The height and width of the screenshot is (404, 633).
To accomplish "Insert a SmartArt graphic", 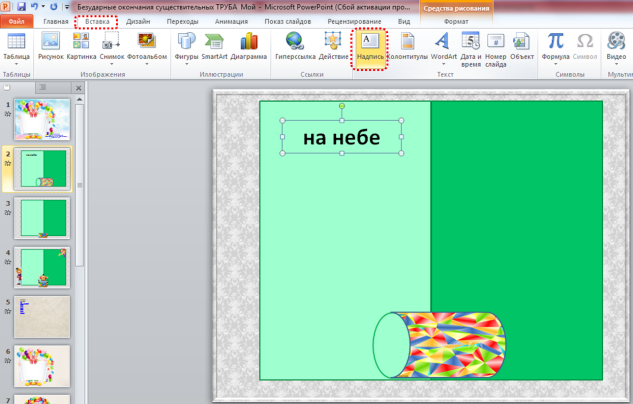I will tap(214, 46).
